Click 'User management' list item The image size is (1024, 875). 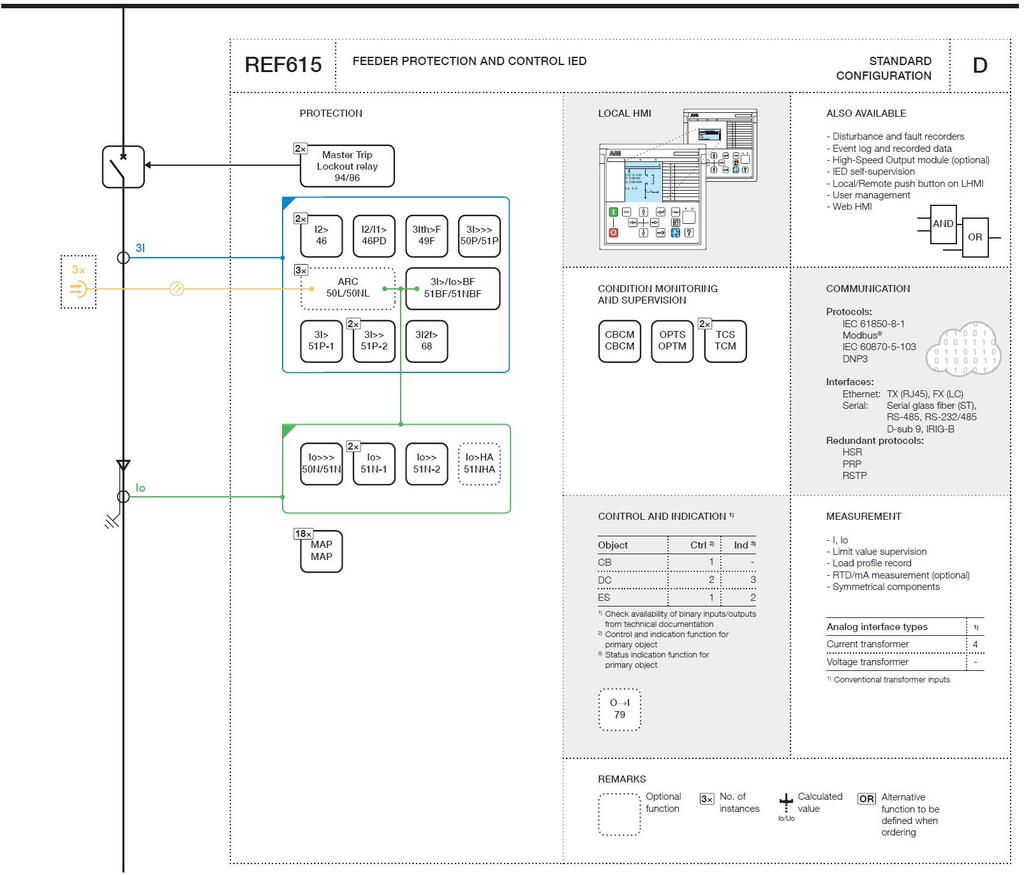[x=868, y=195]
